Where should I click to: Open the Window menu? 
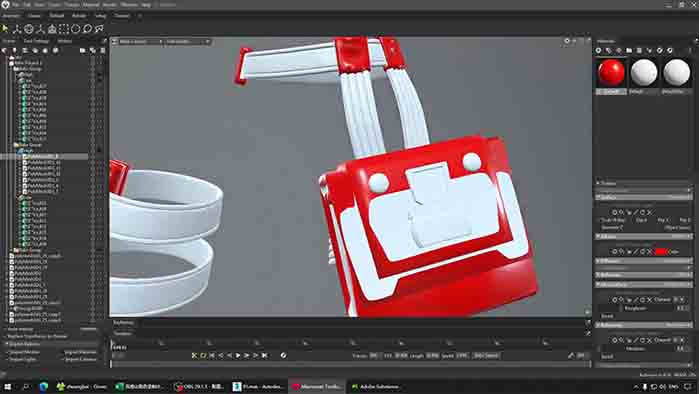(129, 5)
